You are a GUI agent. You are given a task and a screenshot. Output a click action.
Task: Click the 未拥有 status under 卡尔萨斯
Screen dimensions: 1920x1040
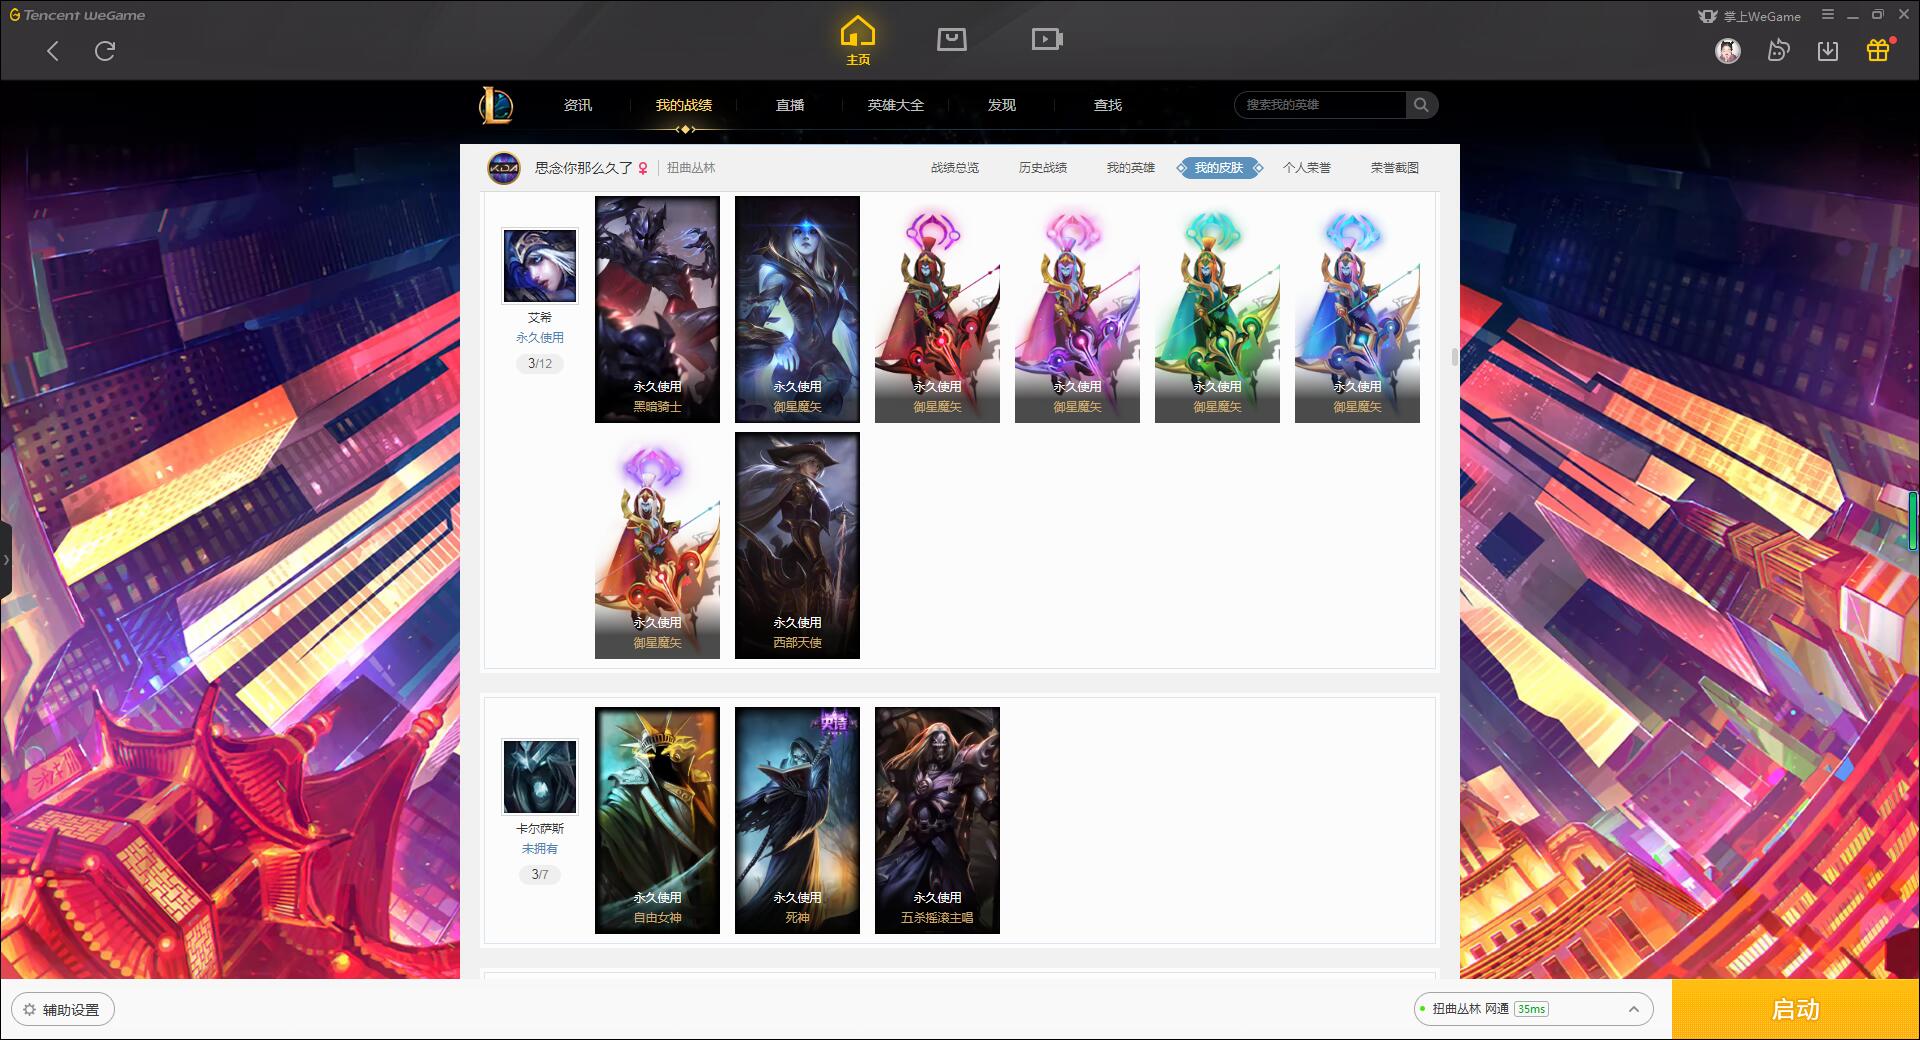540,849
